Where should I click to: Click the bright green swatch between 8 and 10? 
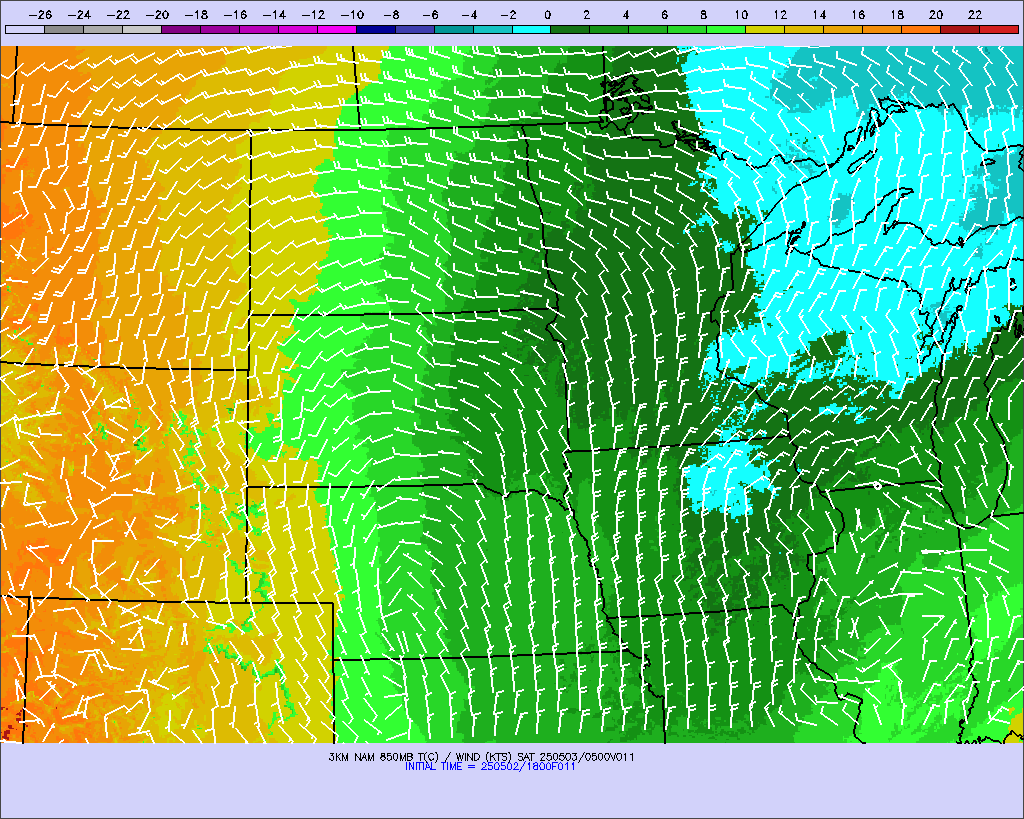pyautogui.click(x=726, y=29)
